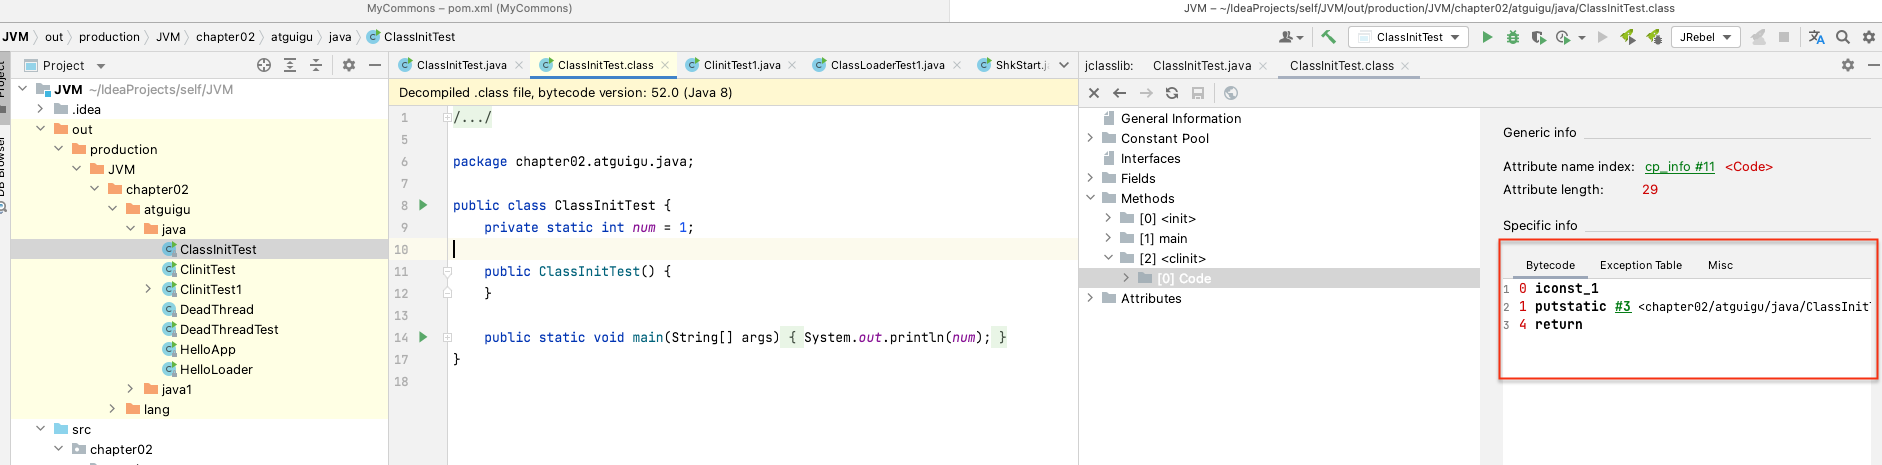Click the Profiler run icon
The image size is (1882, 465).
(x=1563, y=37)
